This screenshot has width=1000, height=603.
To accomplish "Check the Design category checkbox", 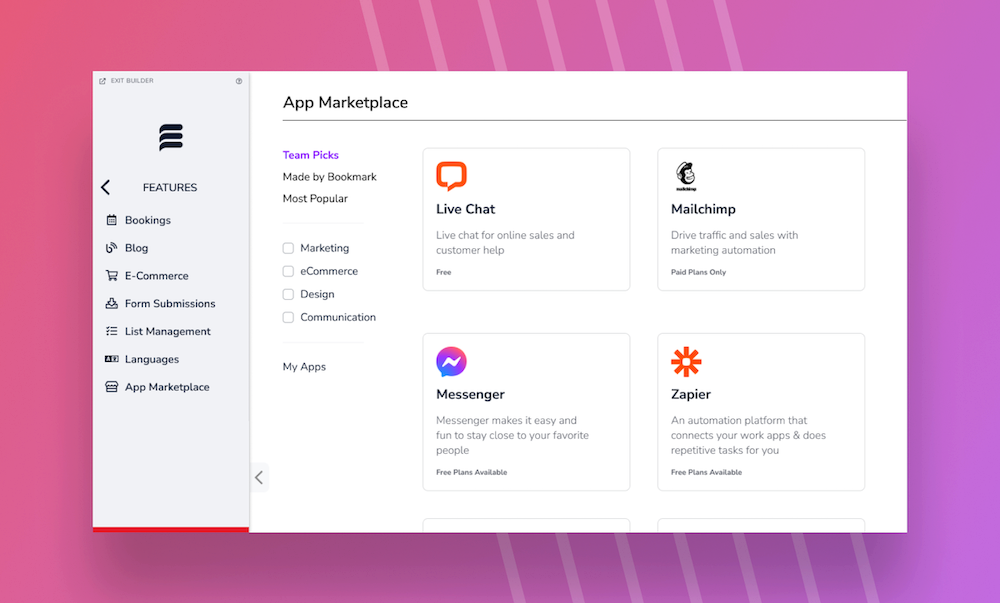I will click(288, 294).
